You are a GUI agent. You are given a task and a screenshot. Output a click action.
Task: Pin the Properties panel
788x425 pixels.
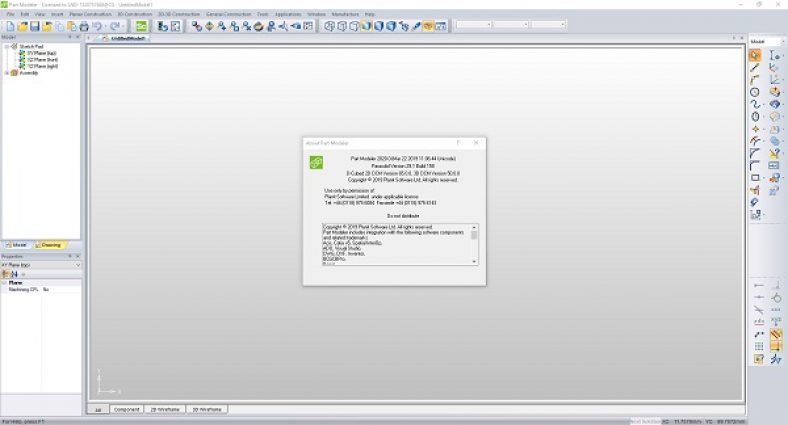pos(70,256)
